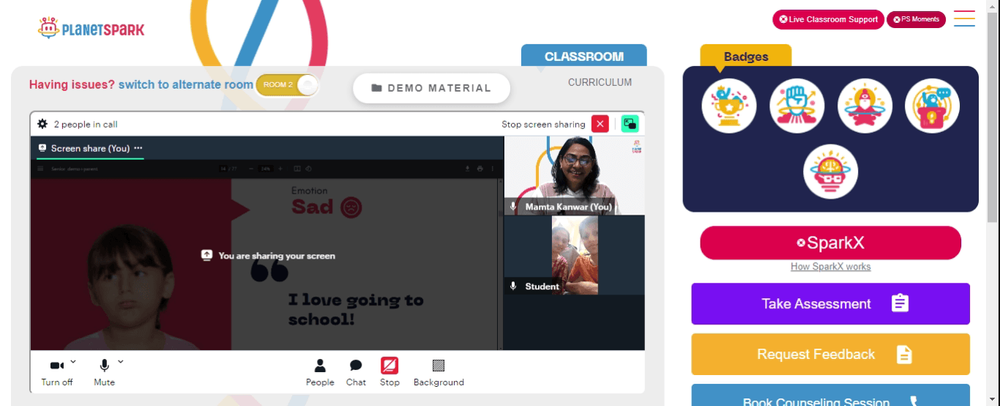1000x406 pixels.
Task: Open the Screen share (You) more options dots
Action: [x=138, y=148]
